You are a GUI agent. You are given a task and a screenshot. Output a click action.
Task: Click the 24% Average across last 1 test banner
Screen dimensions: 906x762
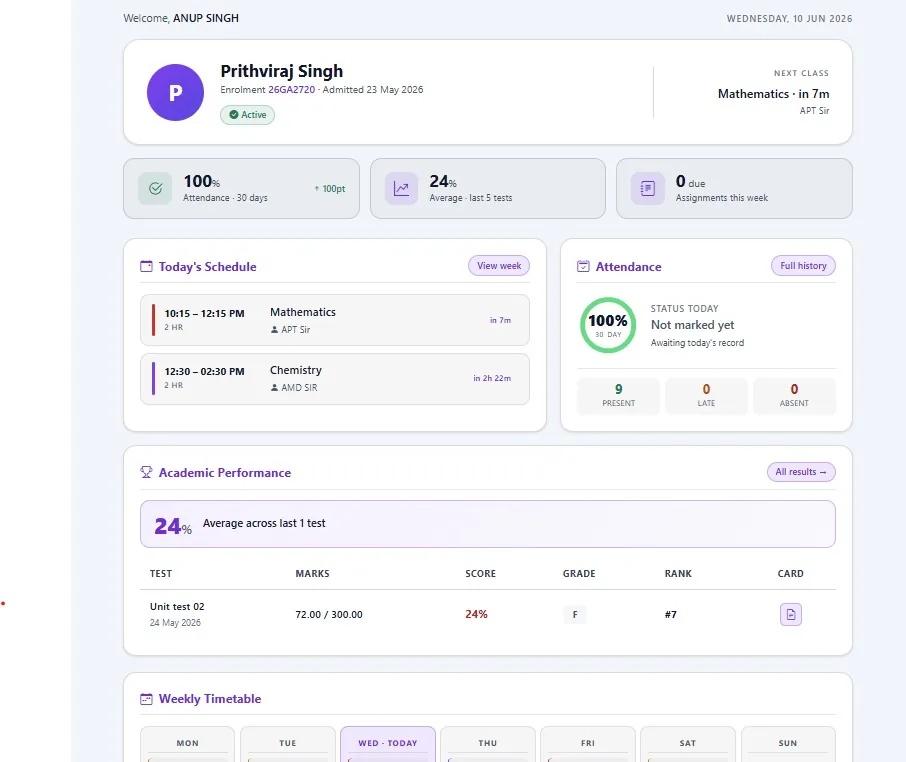pyautogui.click(x=488, y=524)
